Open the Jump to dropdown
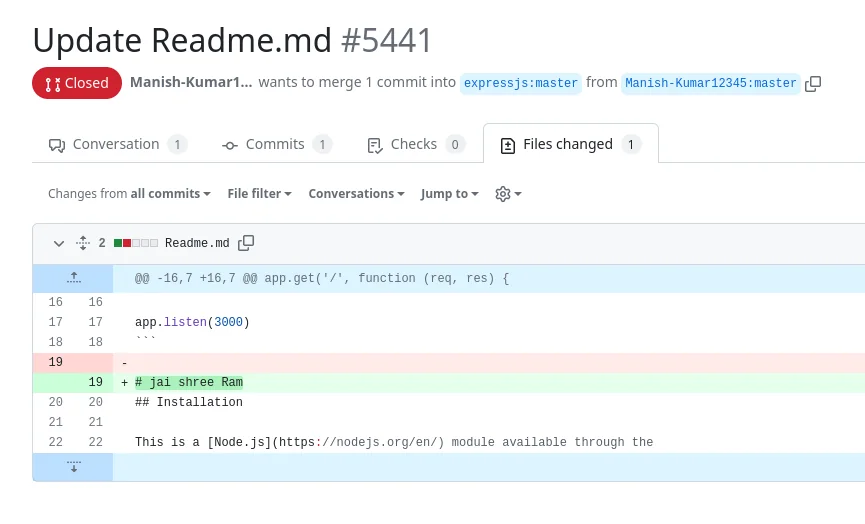This screenshot has width=865, height=524. [449, 194]
